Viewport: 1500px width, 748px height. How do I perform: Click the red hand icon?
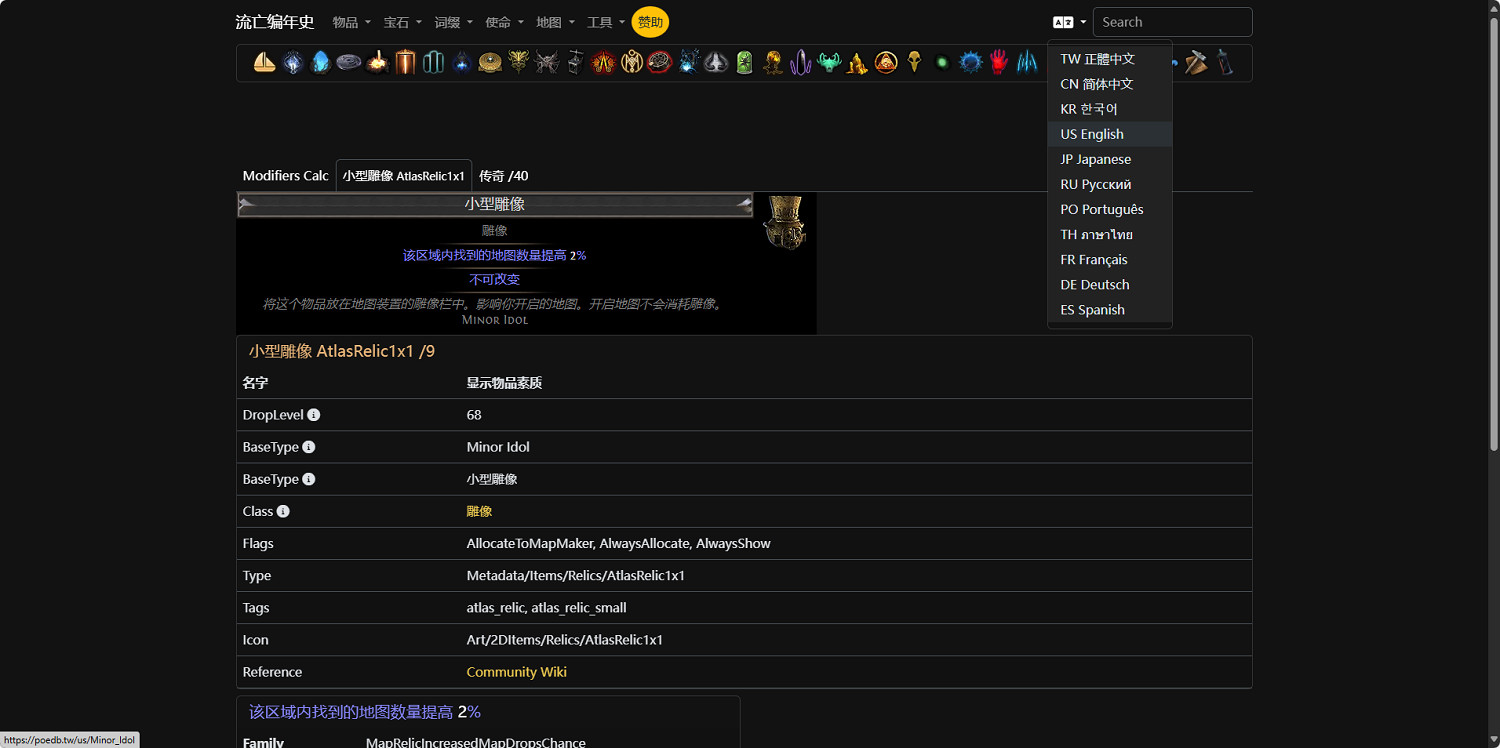pyautogui.click(x=999, y=63)
